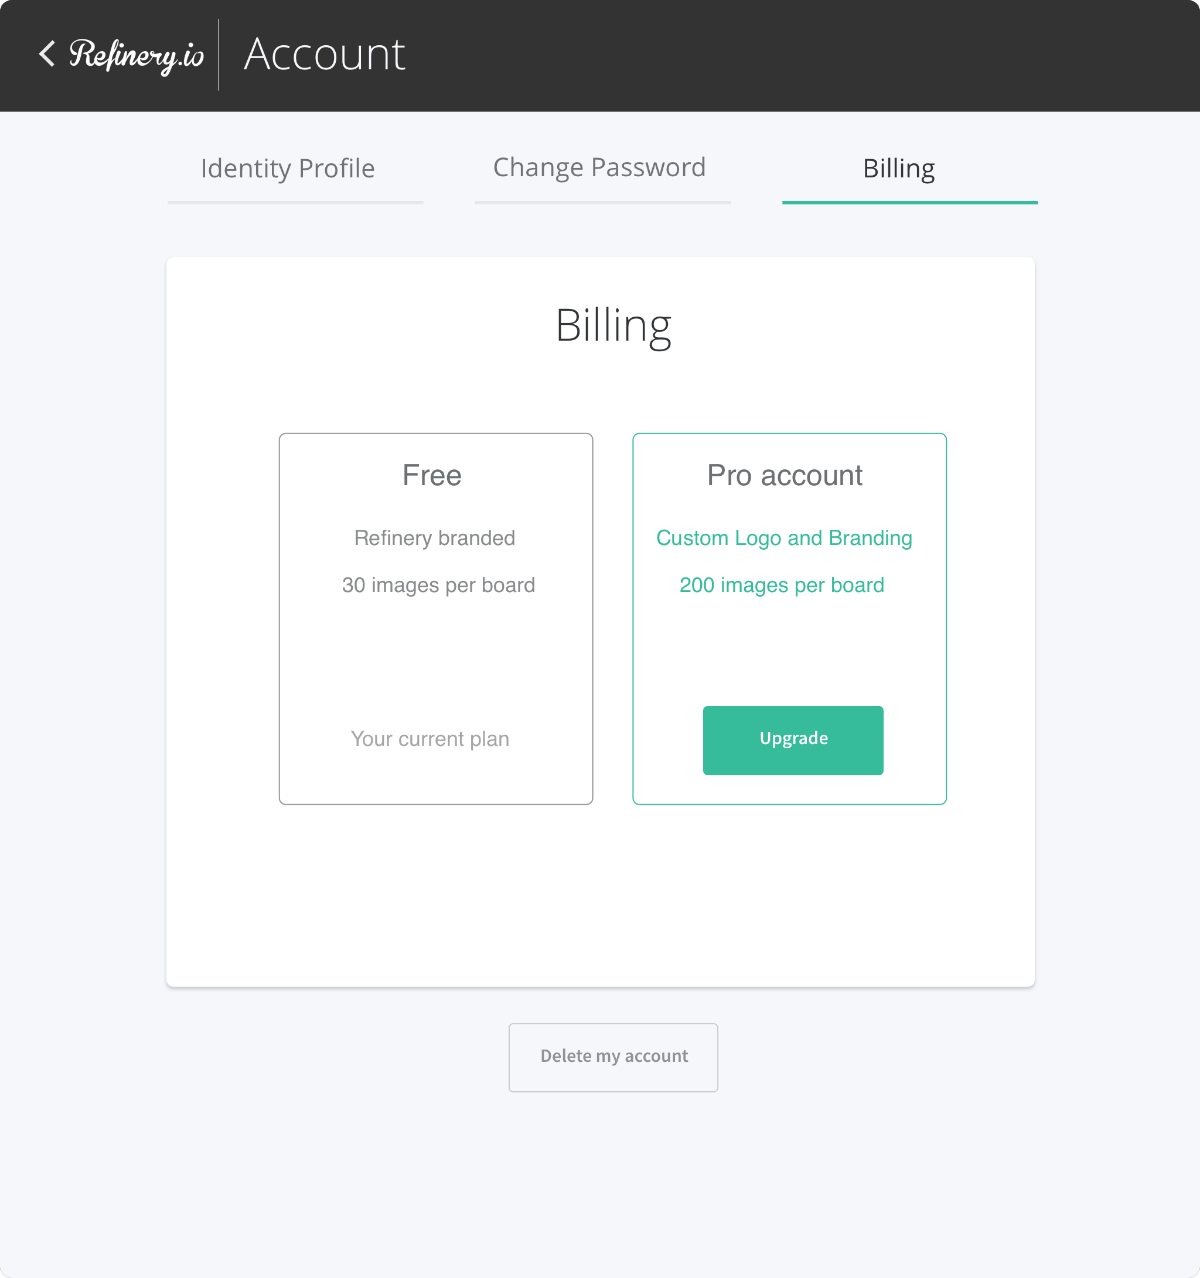The height and width of the screenshot is (1278, 1200).
Task: Click the Account page title
Action: (x=325, y=54)
